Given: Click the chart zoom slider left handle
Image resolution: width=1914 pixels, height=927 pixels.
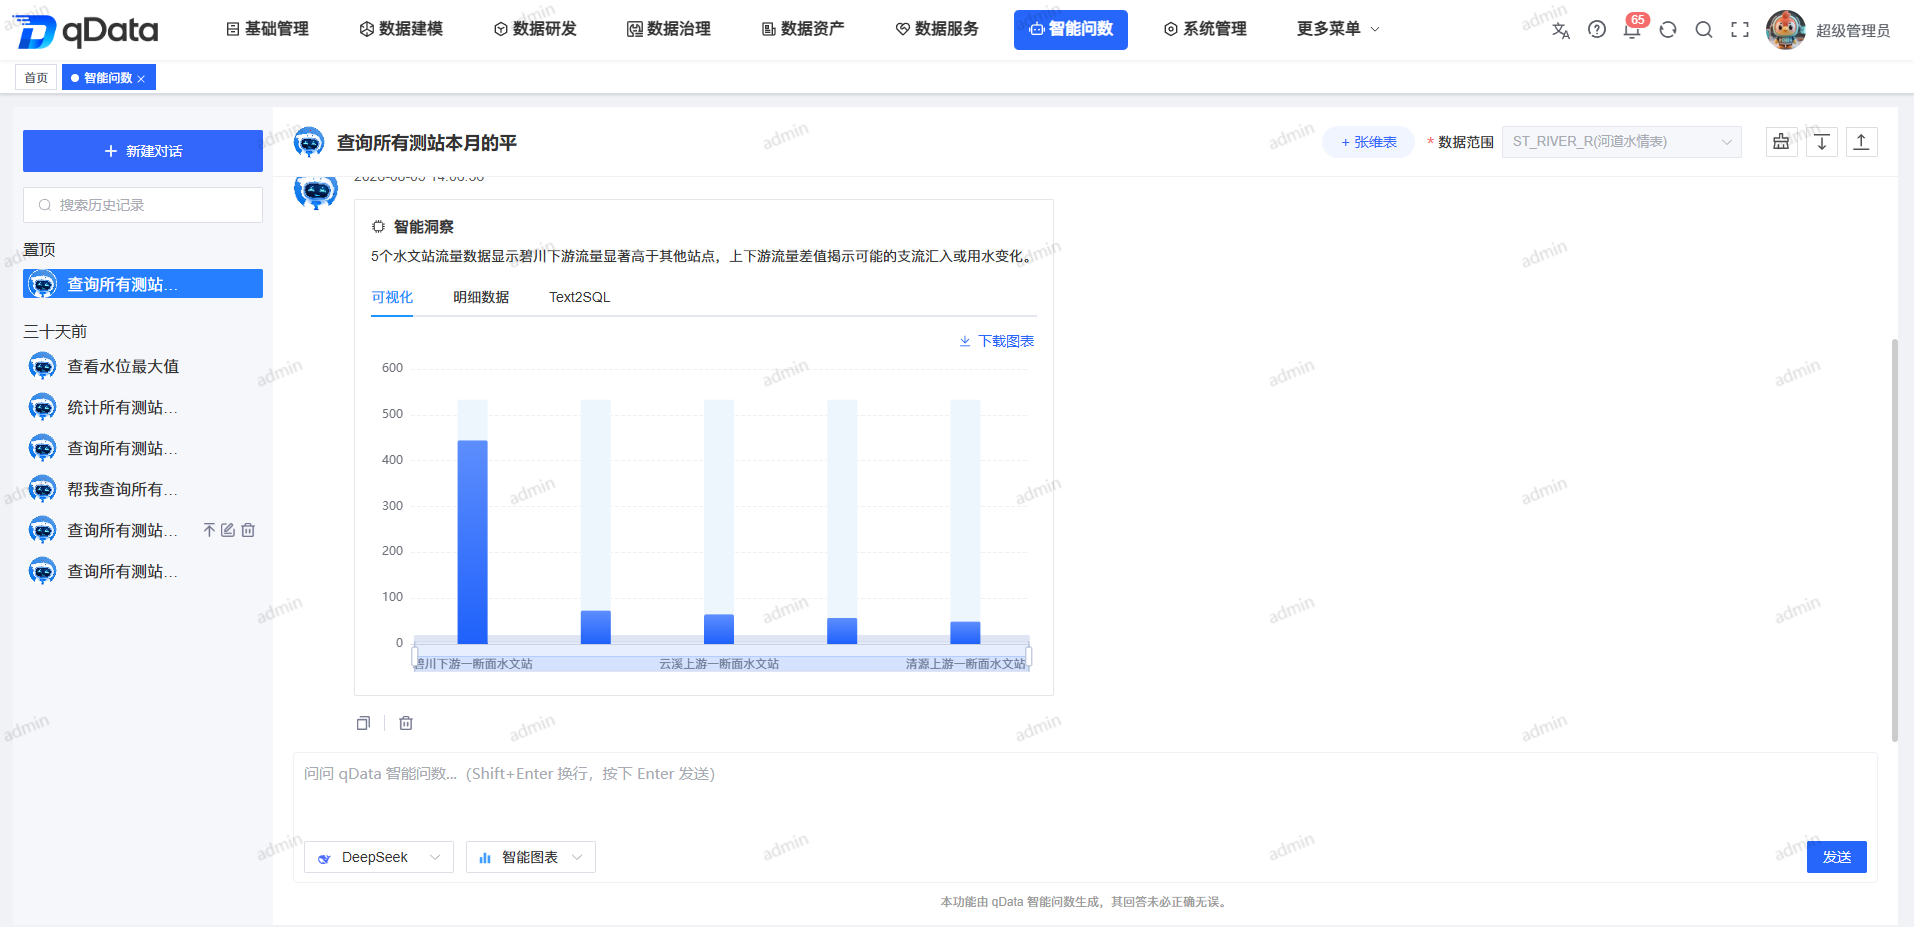Looking at the screenshot, I should (x=415, y=657).
